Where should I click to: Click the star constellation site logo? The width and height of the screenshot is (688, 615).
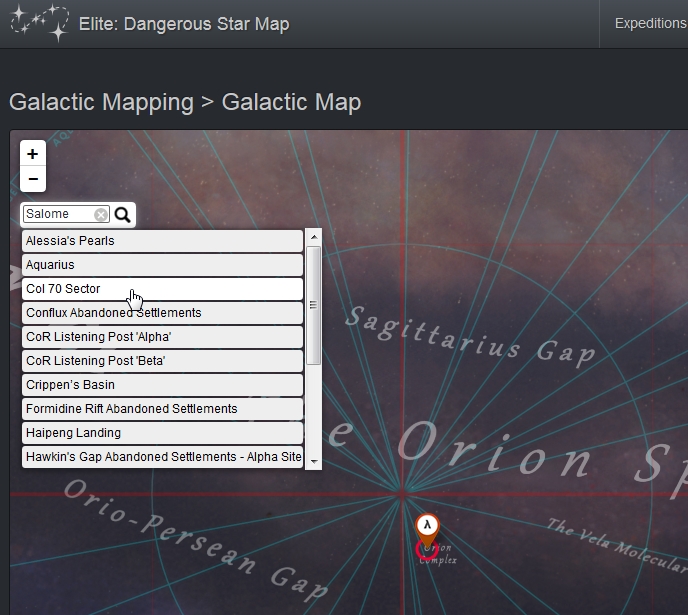39,23
